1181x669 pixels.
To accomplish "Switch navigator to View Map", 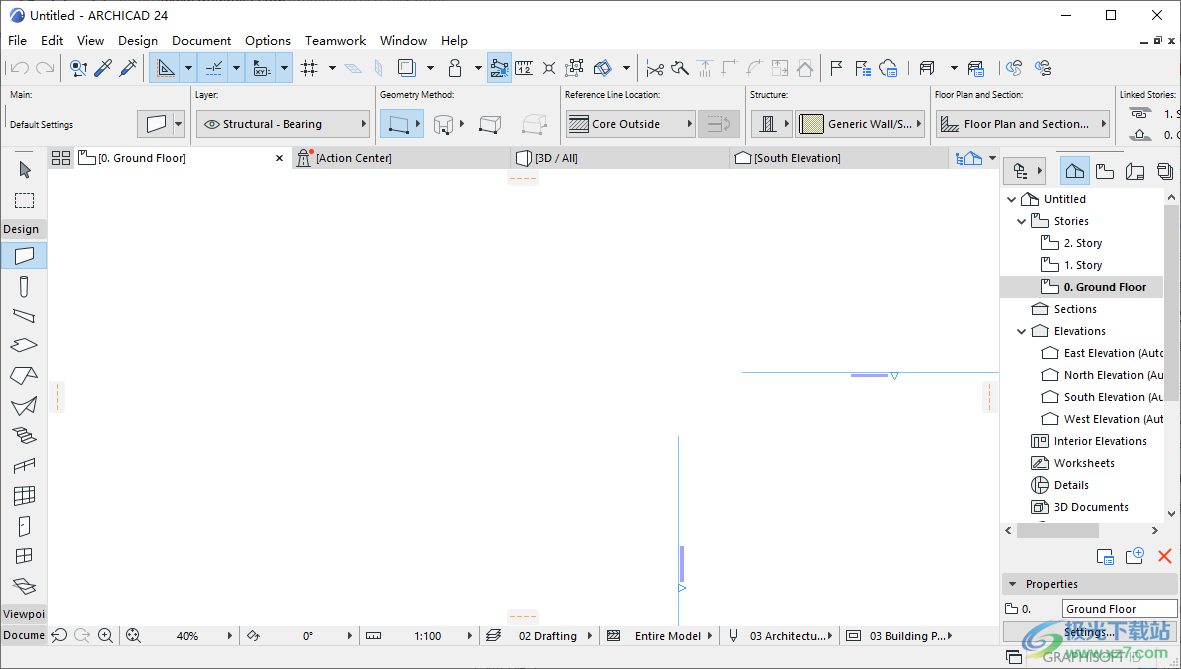I will 1105,172.
